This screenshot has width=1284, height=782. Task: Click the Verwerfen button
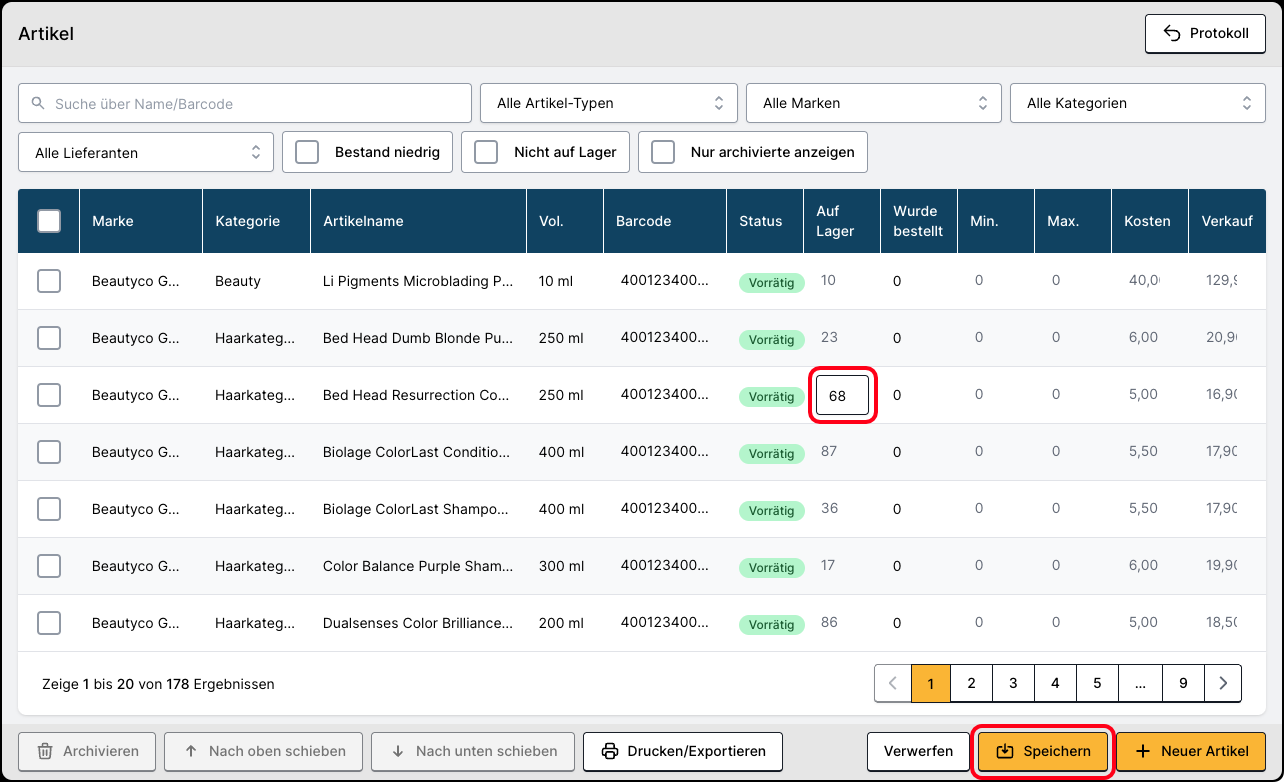pos(918,751)
